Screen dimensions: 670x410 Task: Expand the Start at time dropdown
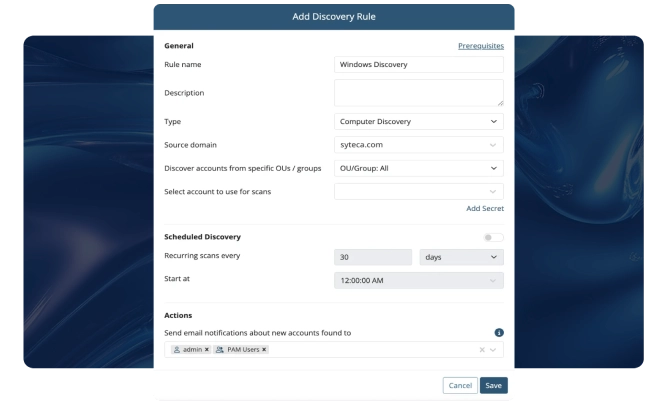[419, 281]
